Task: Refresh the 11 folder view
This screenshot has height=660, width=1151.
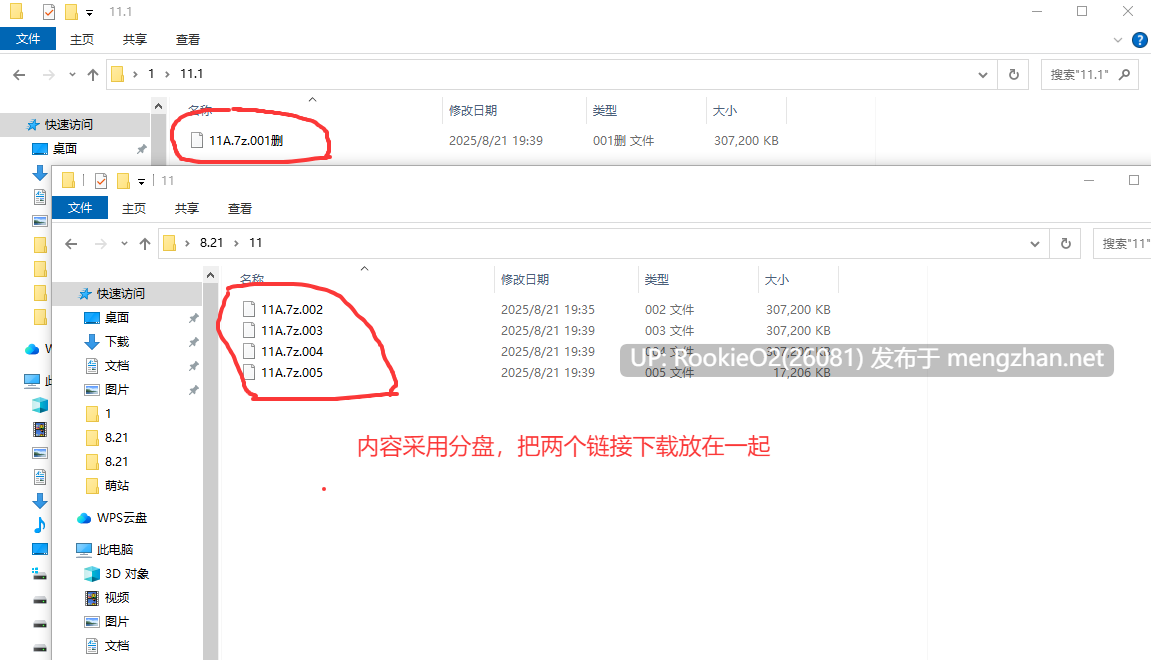Action: pos(1066,244)
